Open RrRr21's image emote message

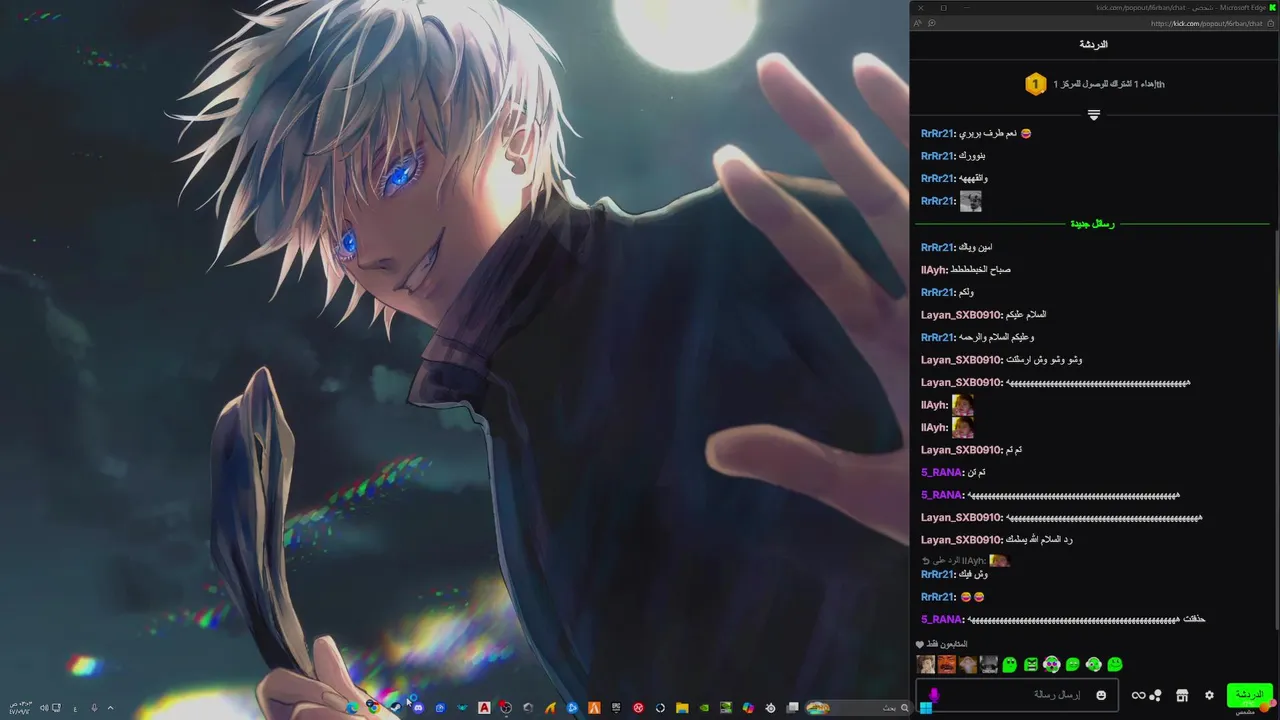[970, 201]
